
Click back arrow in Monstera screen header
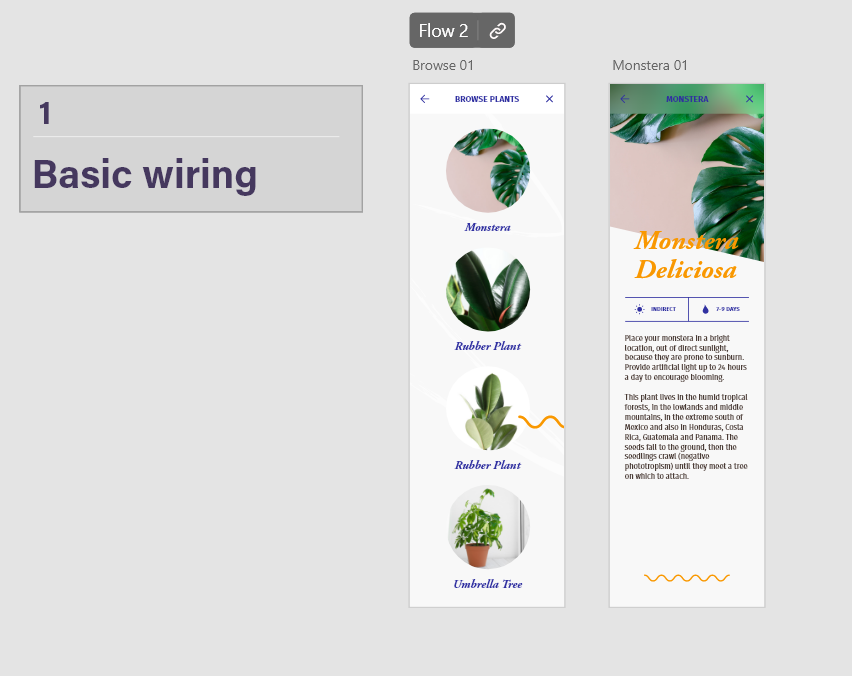pyautogui.click(x=625, y=99)
